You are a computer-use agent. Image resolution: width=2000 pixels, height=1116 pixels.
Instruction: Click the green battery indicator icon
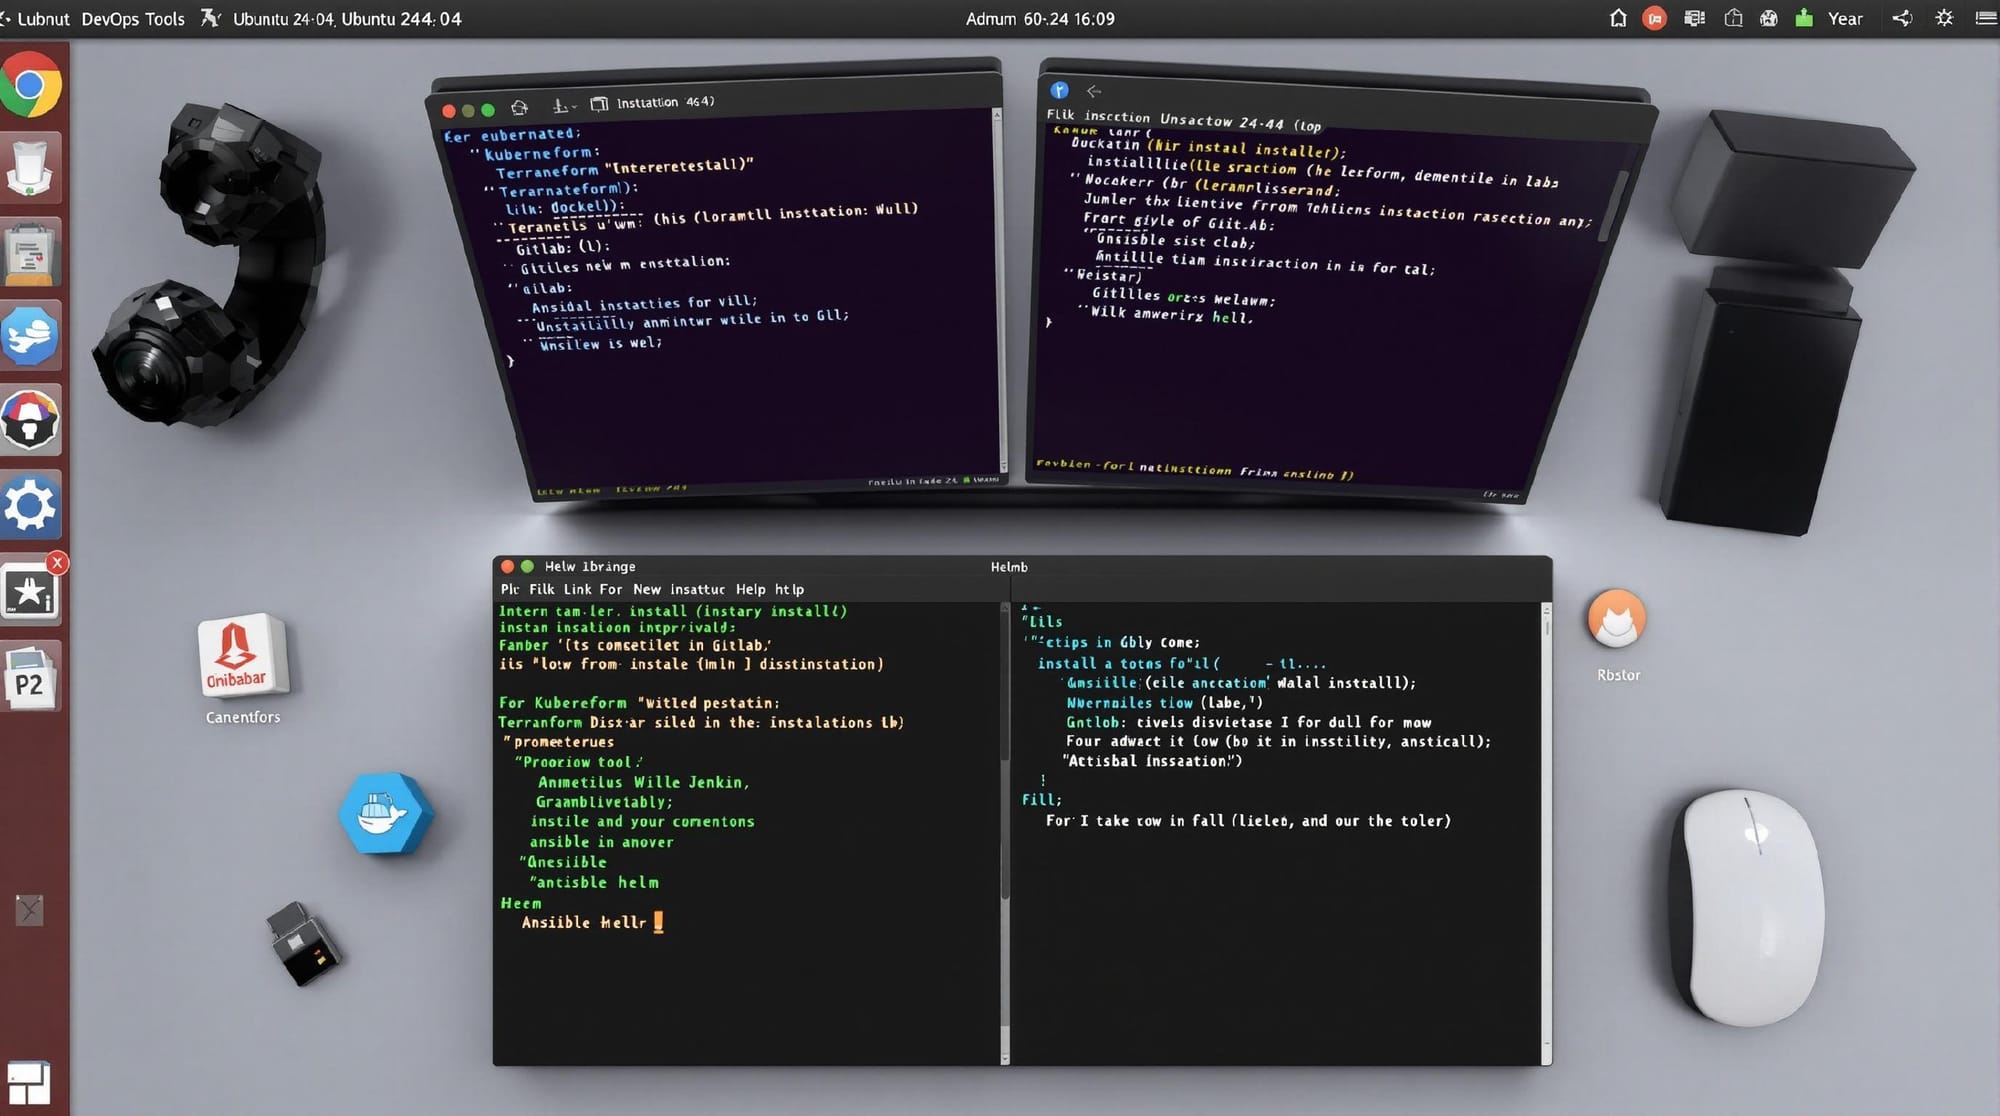tap(1804, 18)
